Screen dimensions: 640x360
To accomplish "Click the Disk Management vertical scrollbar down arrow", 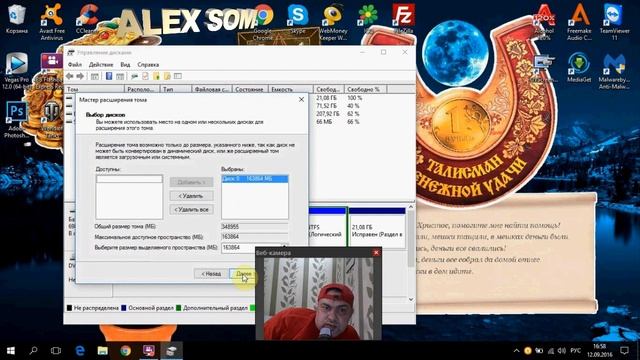I will [x=411, y=299].
